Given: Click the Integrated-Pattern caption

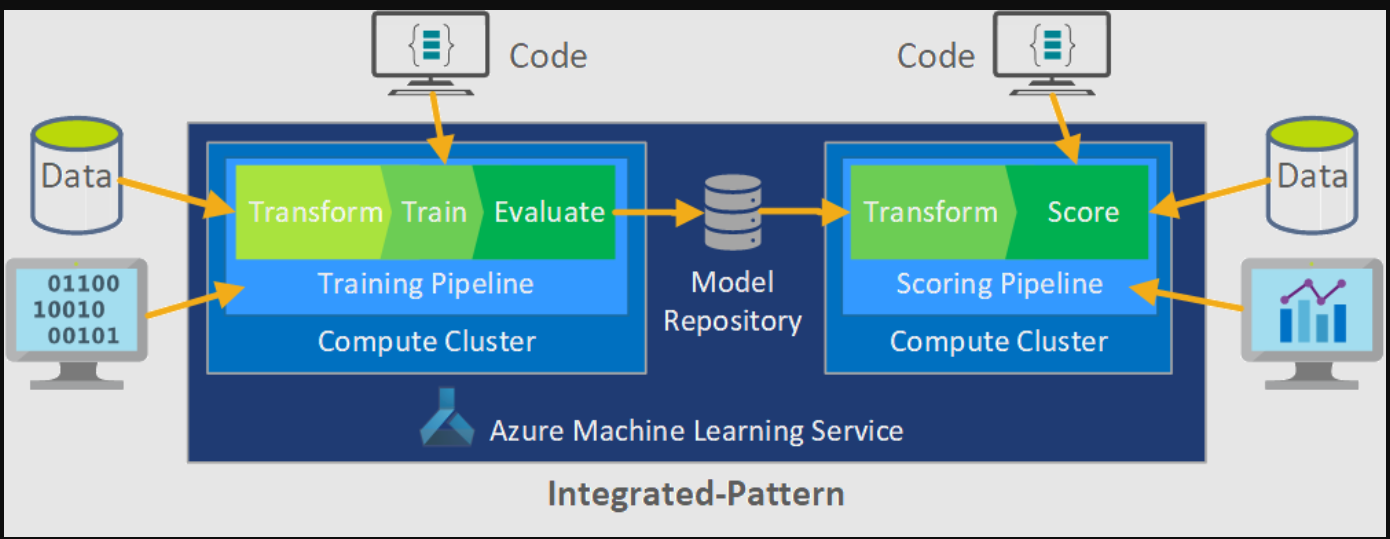Looking at the screenshot, I should 696,493.
